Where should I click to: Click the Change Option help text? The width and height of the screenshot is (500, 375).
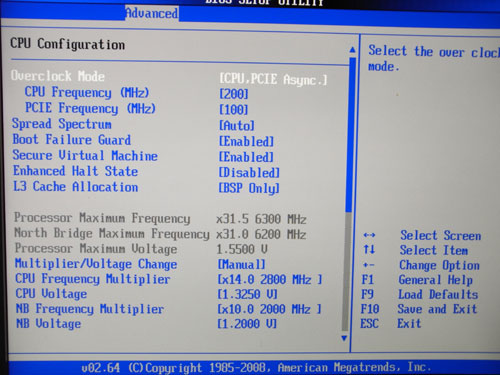click(439, 265)
